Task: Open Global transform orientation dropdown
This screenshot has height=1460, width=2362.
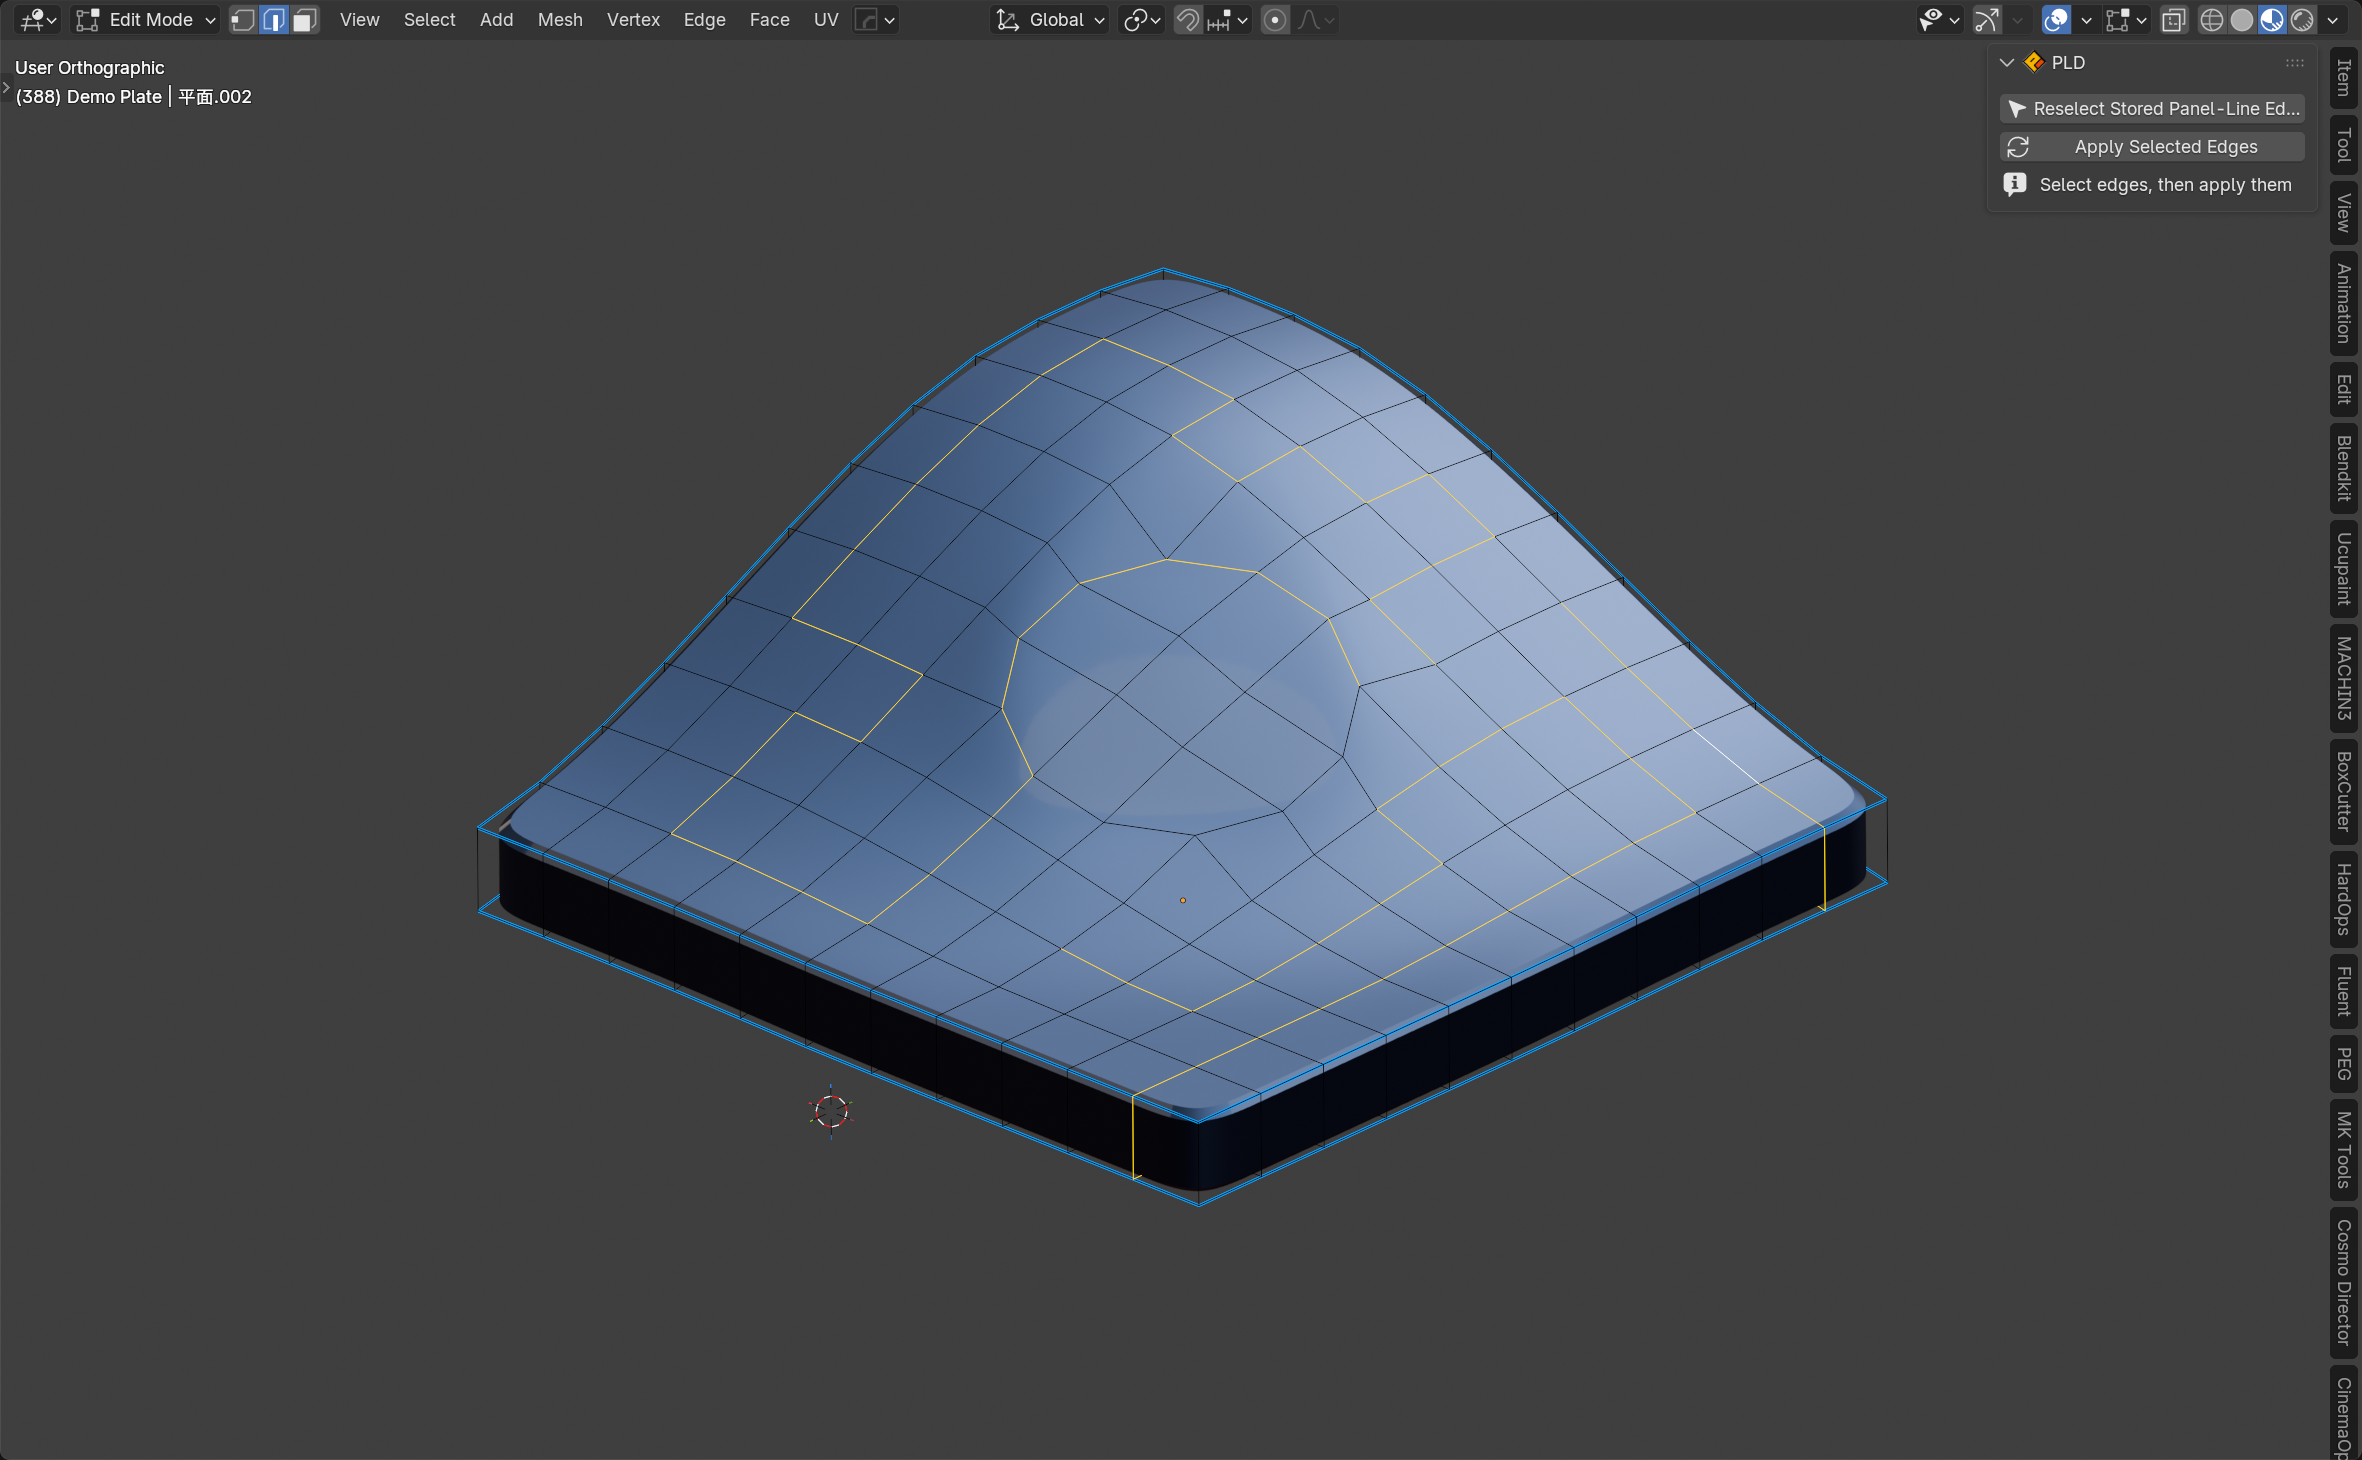Action: click(x=1052, y=20)
